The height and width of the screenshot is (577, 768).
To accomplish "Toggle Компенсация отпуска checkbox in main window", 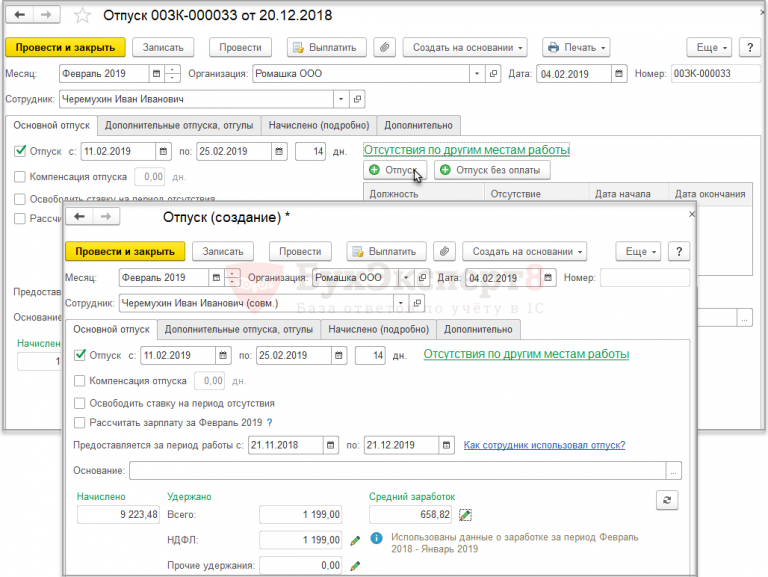I will tap(20, 176).
